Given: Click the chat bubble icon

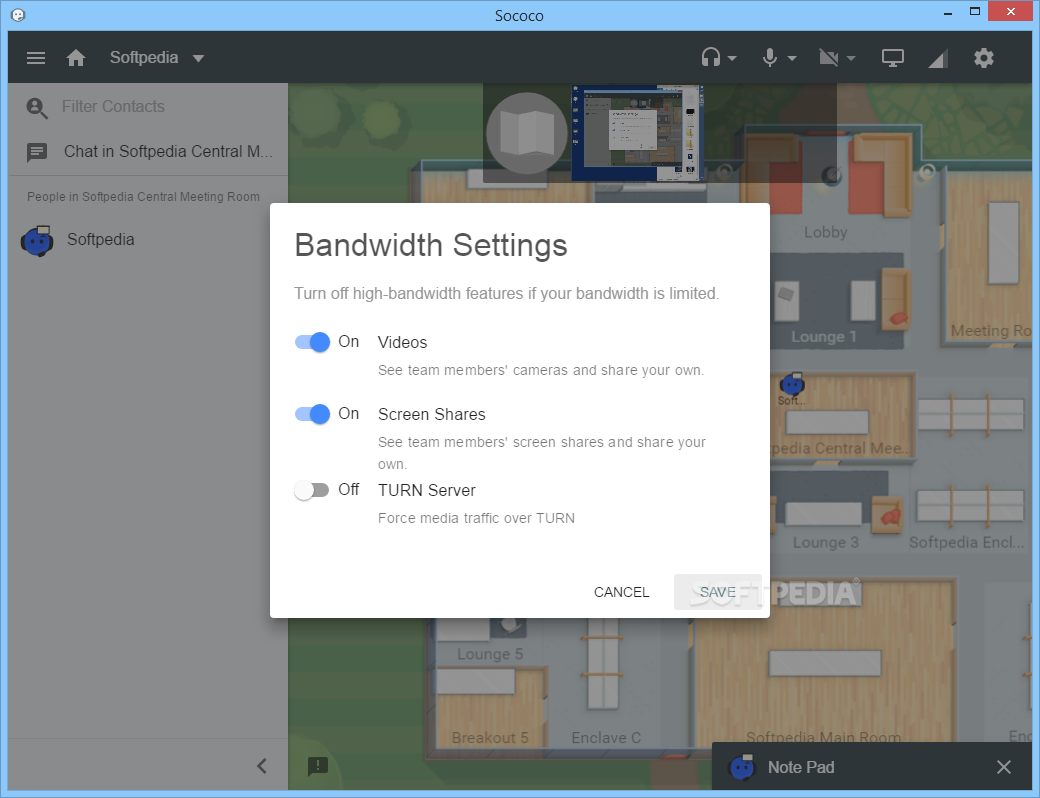Looking at the screenshot, I should point(36,153).
